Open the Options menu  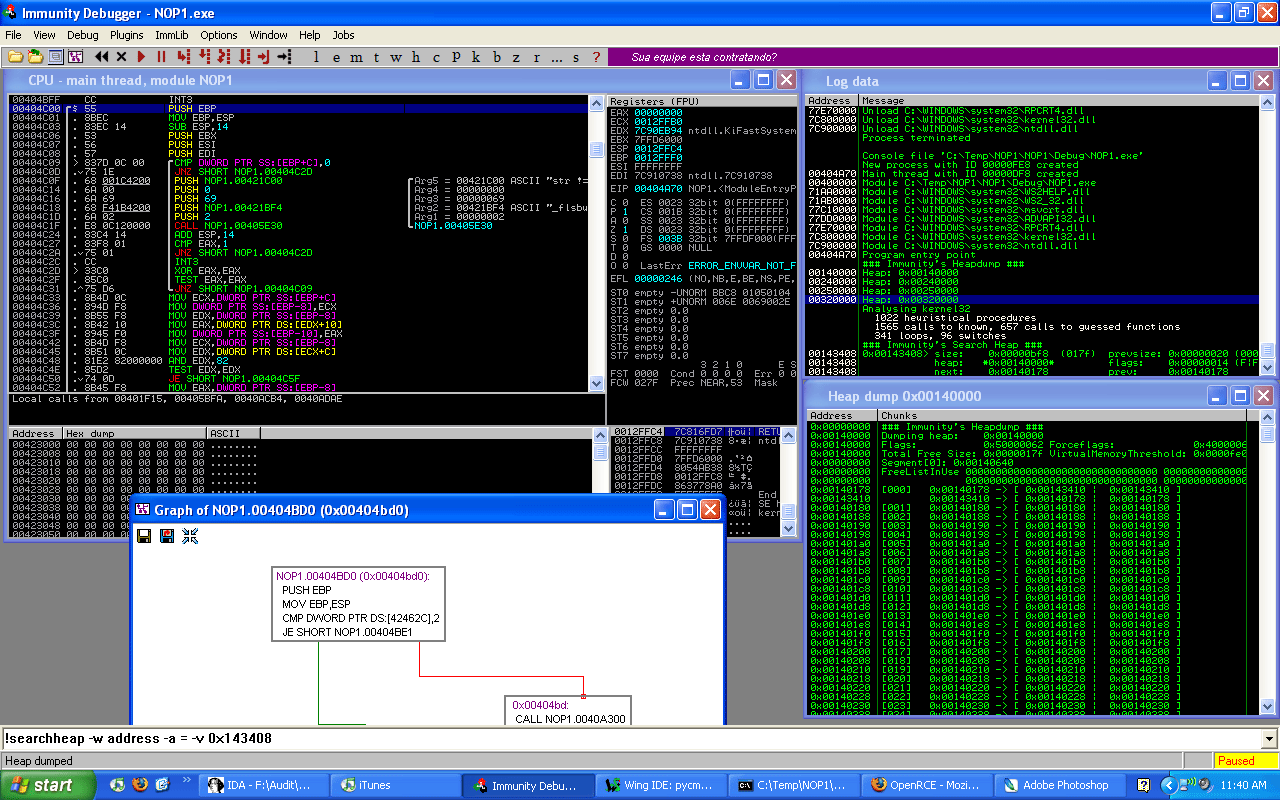[219, 35]
